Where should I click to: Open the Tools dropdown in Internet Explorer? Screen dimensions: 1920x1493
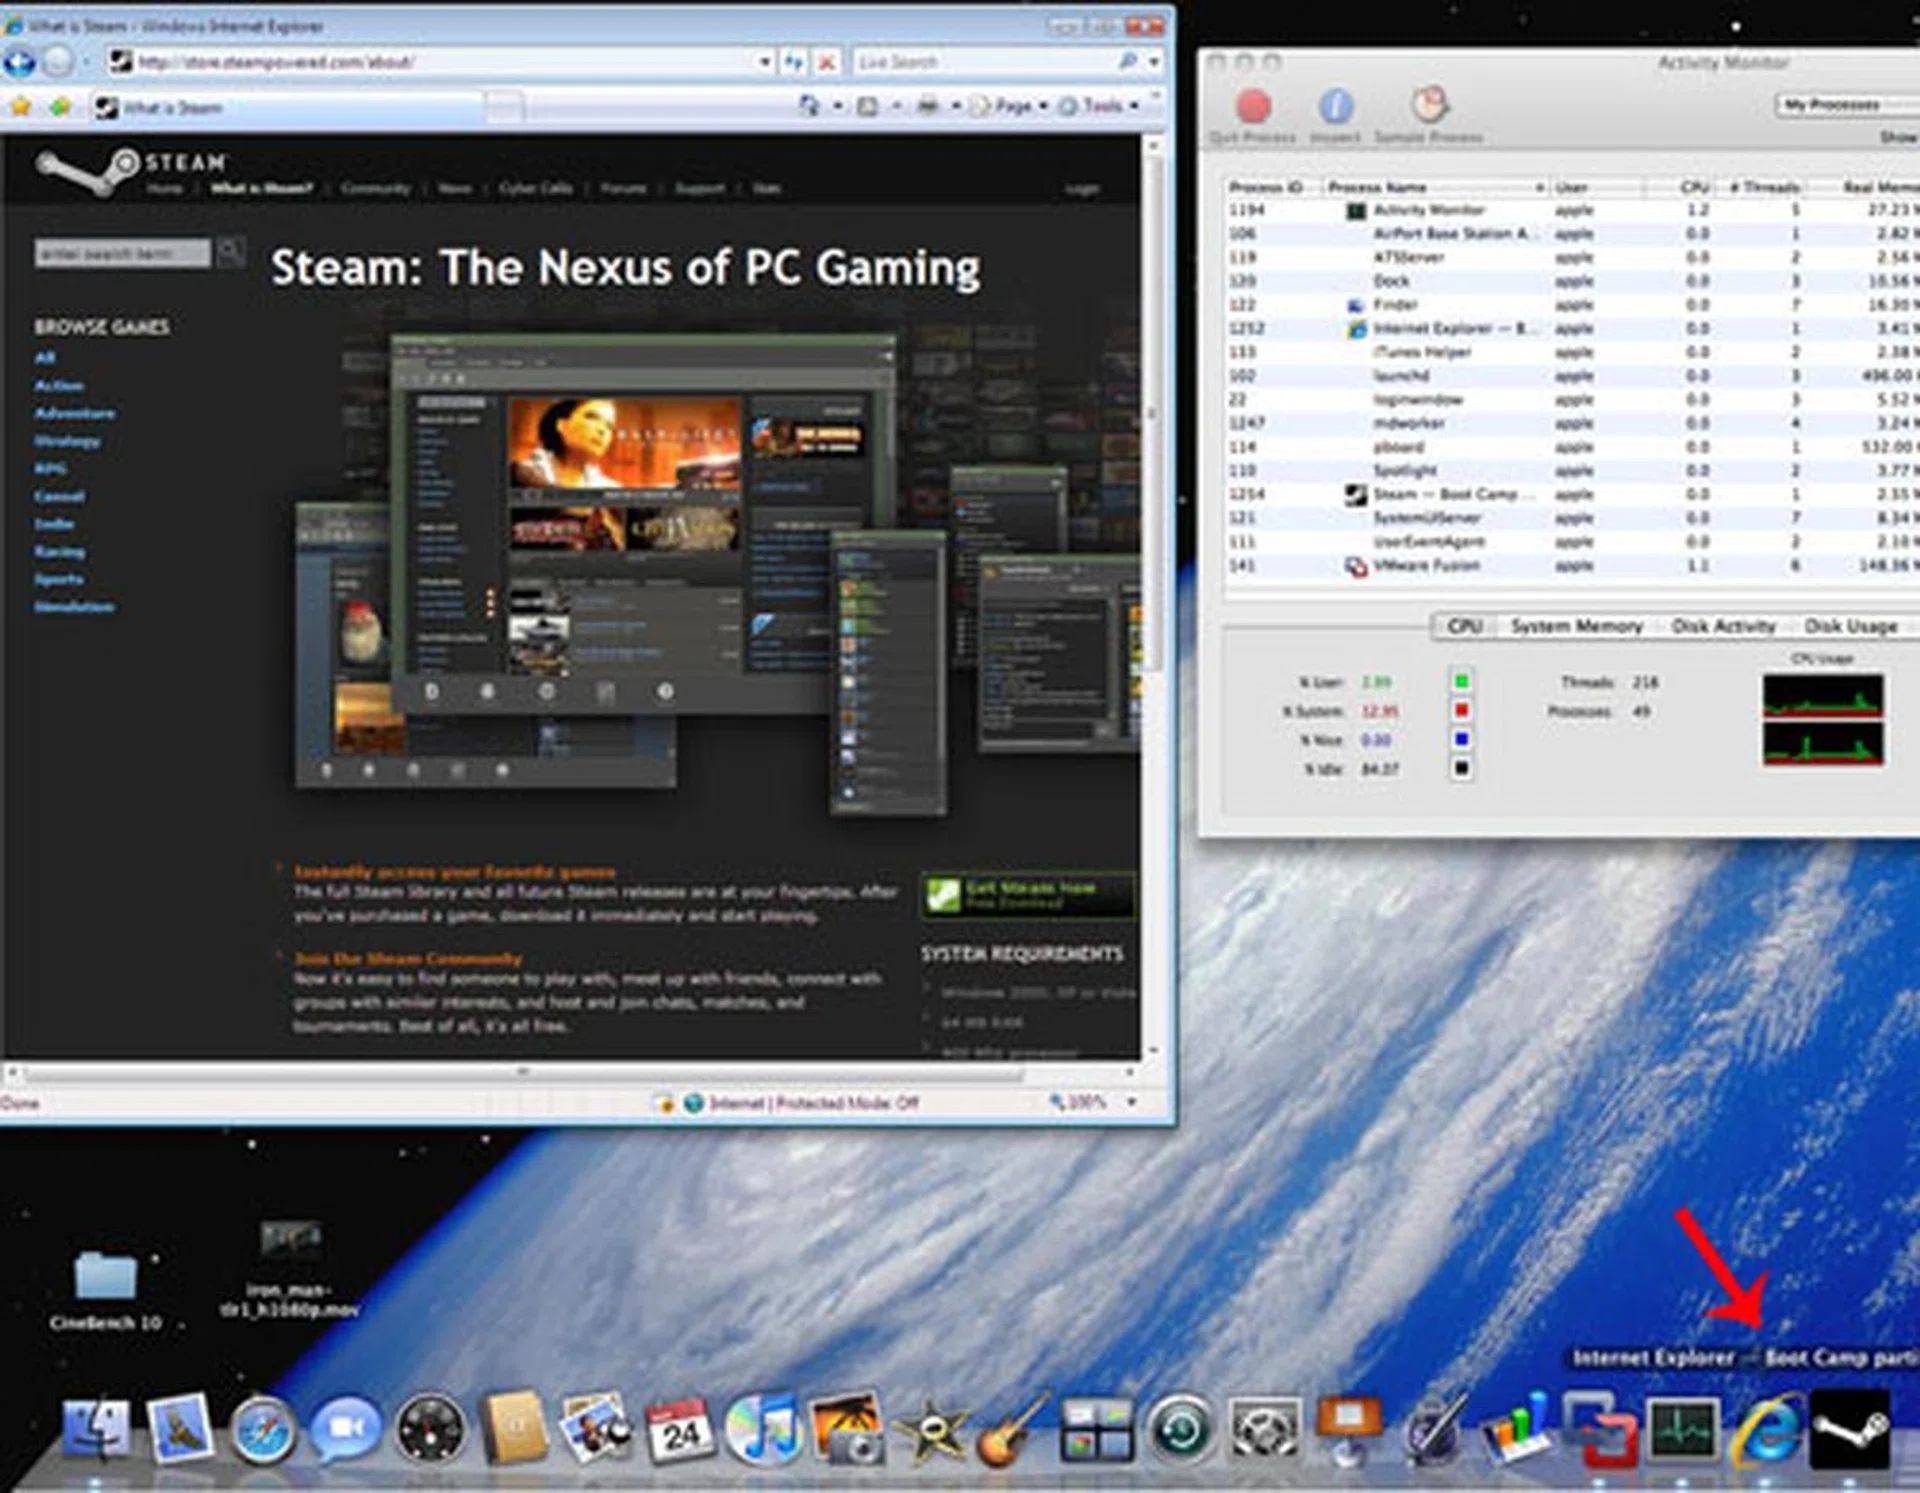pyautogui.click(x=1100, y=105)
